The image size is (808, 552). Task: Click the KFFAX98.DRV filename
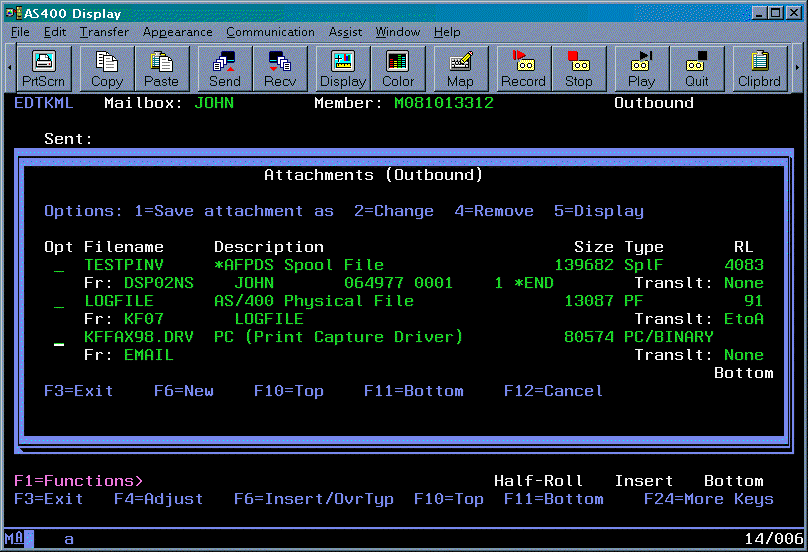click(139, 337)
